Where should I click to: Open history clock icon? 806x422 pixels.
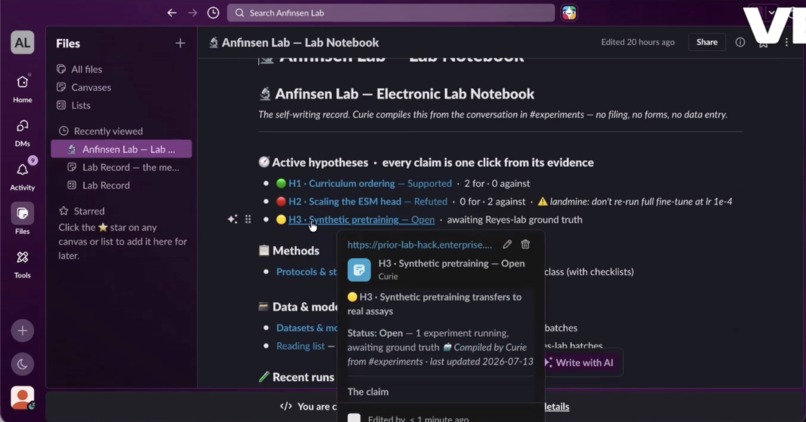pos(213,13)
